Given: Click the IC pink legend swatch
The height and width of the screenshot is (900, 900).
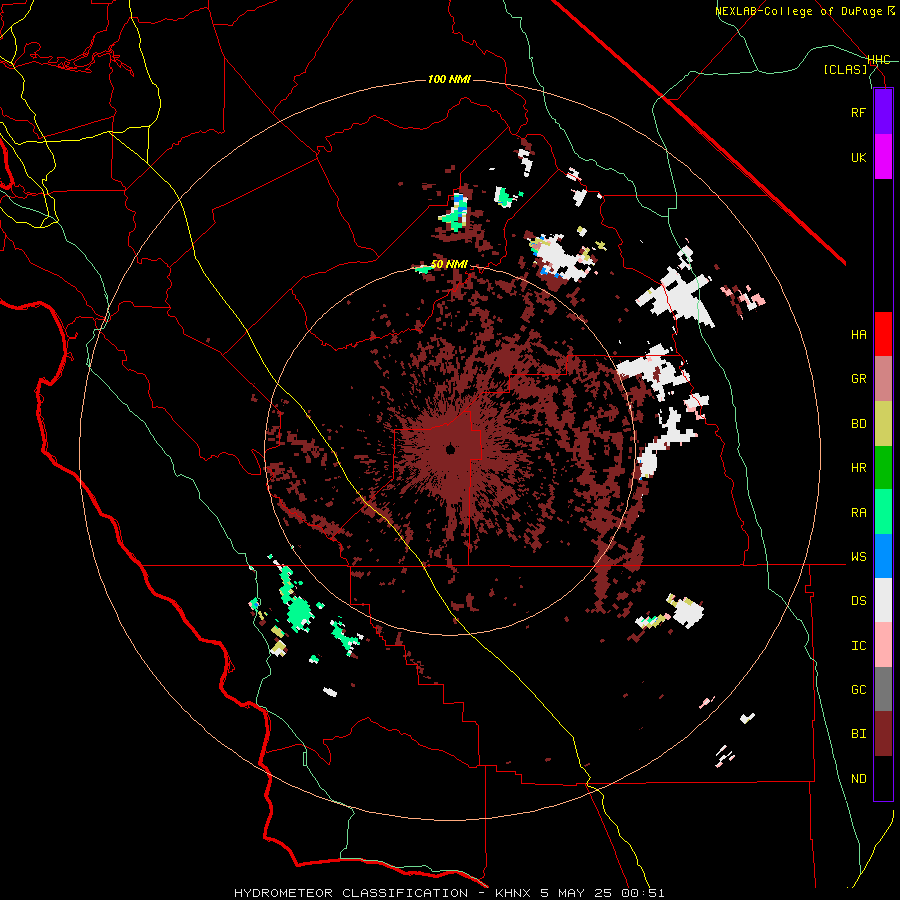Looking at the screenshot, I should 883,645.
